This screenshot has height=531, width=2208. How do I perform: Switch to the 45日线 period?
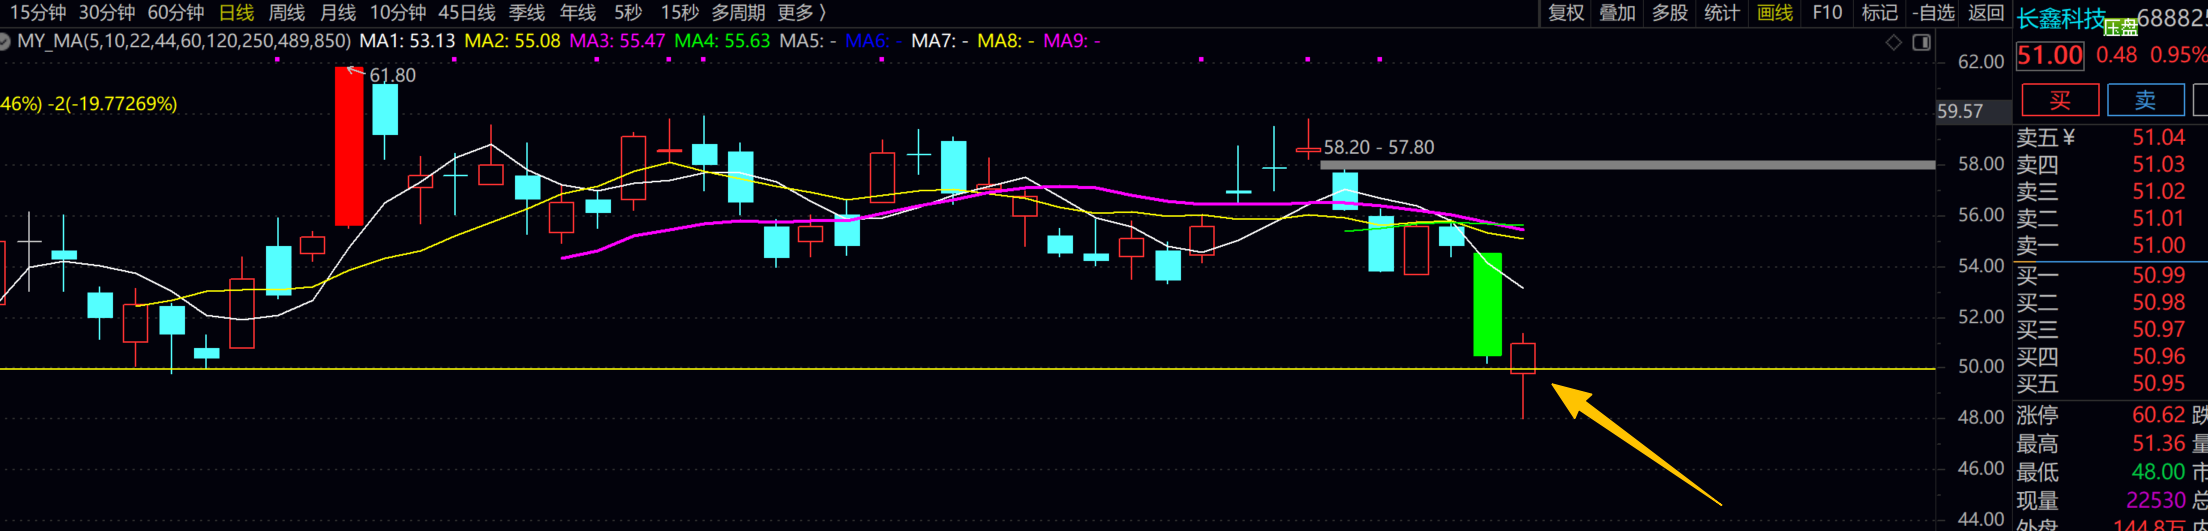467,13
